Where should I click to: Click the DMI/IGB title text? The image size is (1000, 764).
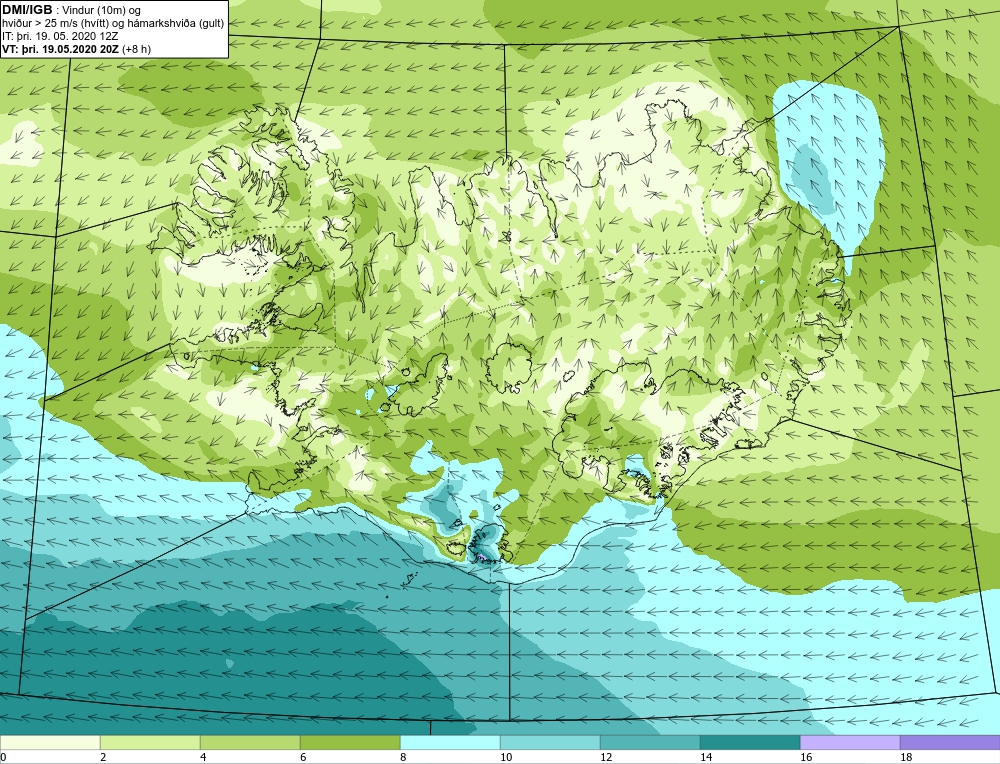[27, 10]
